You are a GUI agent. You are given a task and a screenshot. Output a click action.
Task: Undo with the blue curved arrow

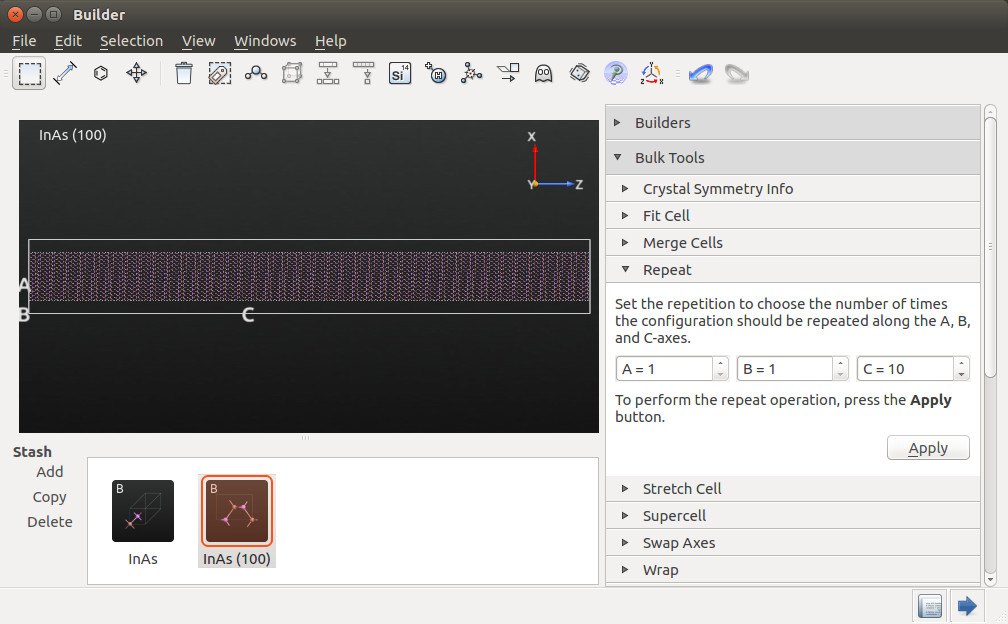[x=701, y=73]
